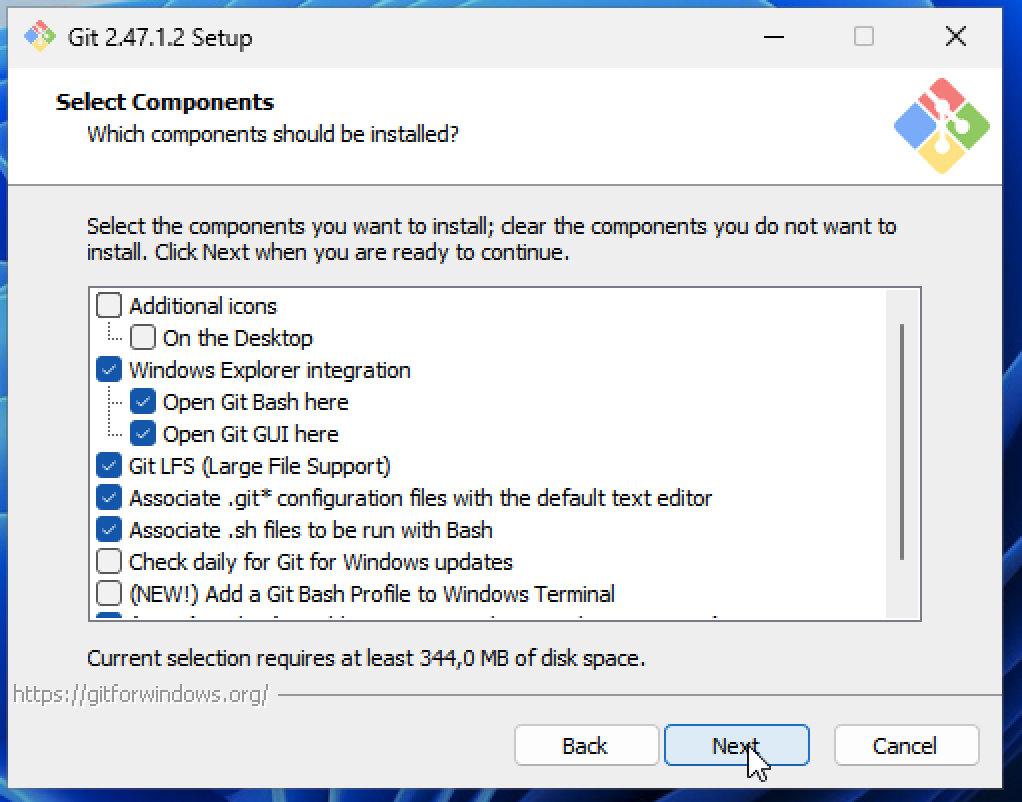1022x802 pixels.
Task: Toggle the partially visible last checkbox
Action: coord(109,615)
